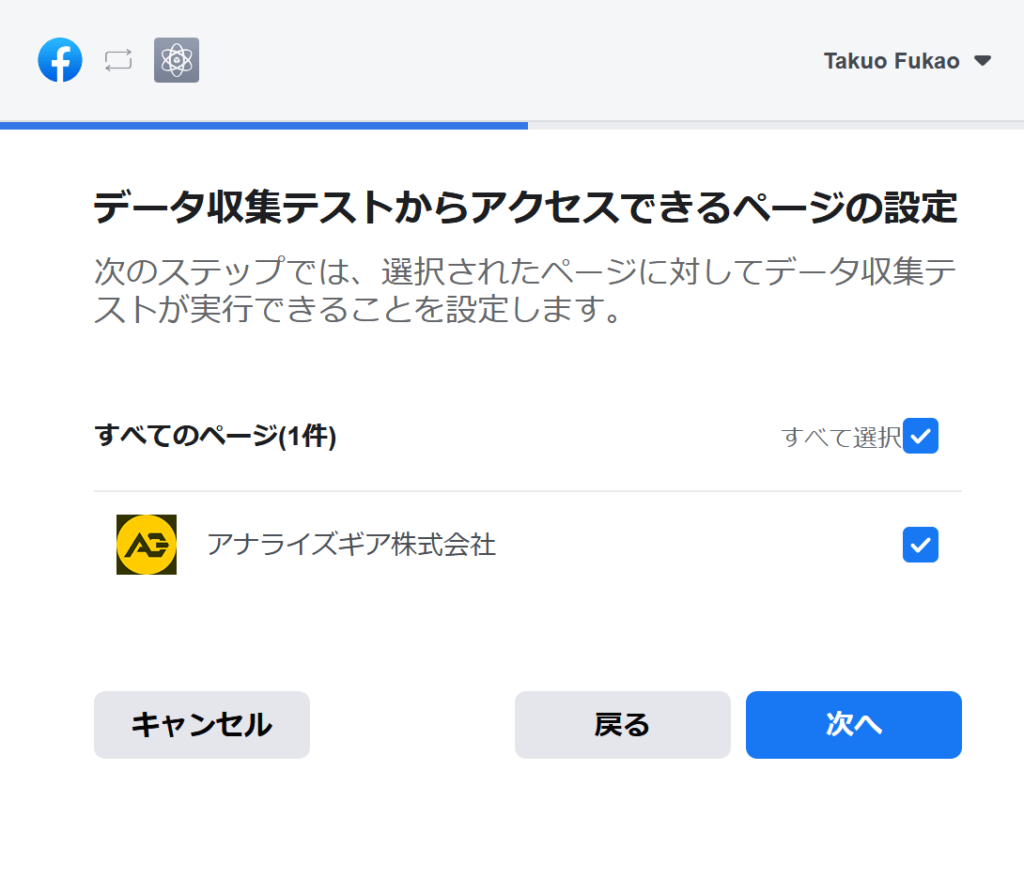Click the すべて選択 label text

point(841,437)
